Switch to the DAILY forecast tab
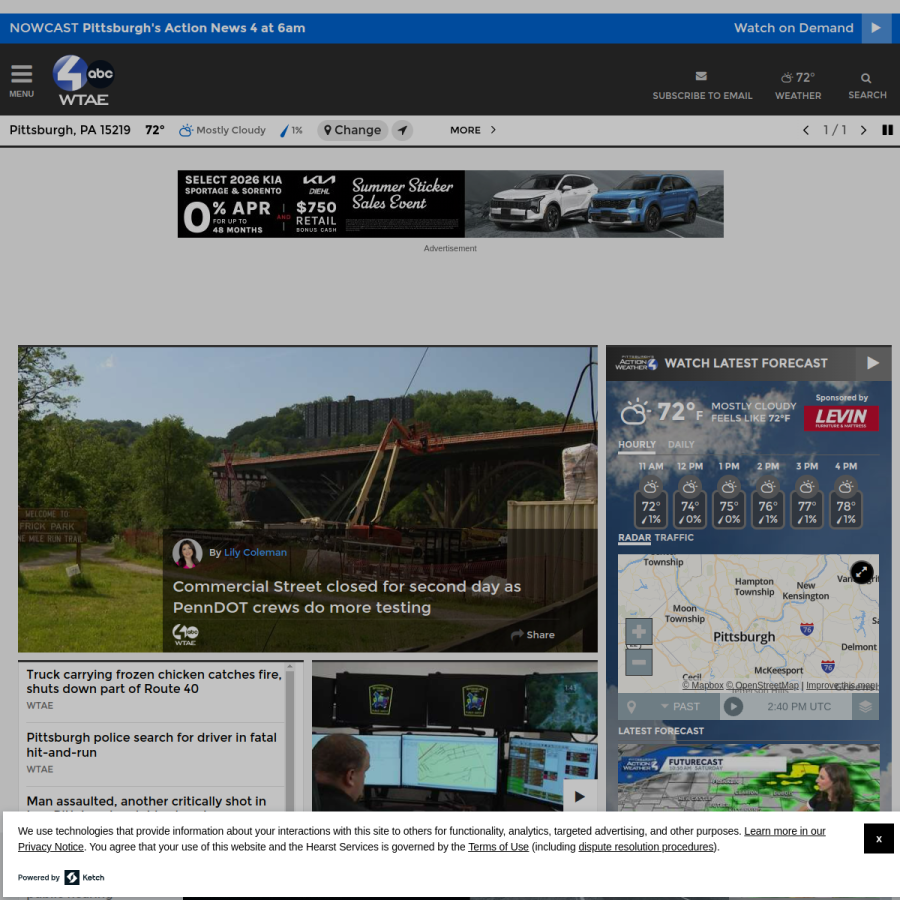The height and width of the screenshot is (900, 900). (681, 445)
